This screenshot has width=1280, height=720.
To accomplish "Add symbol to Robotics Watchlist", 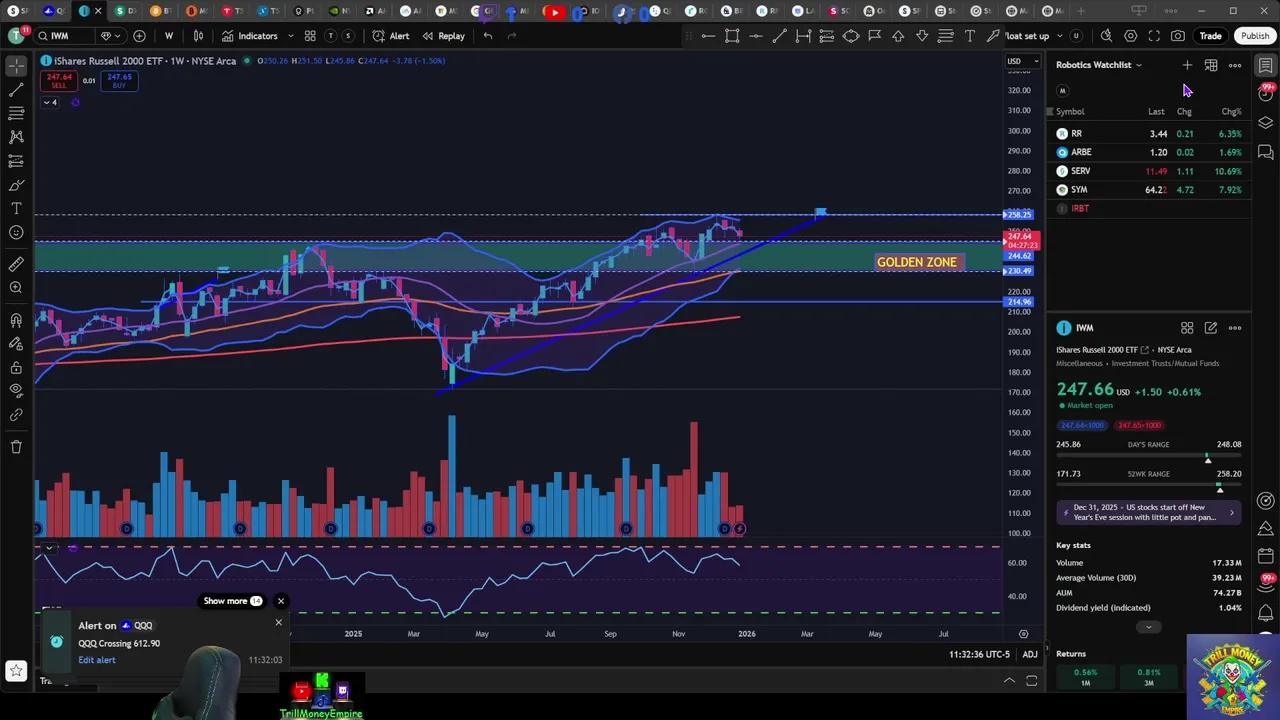I will click(x=1187, y=65).
